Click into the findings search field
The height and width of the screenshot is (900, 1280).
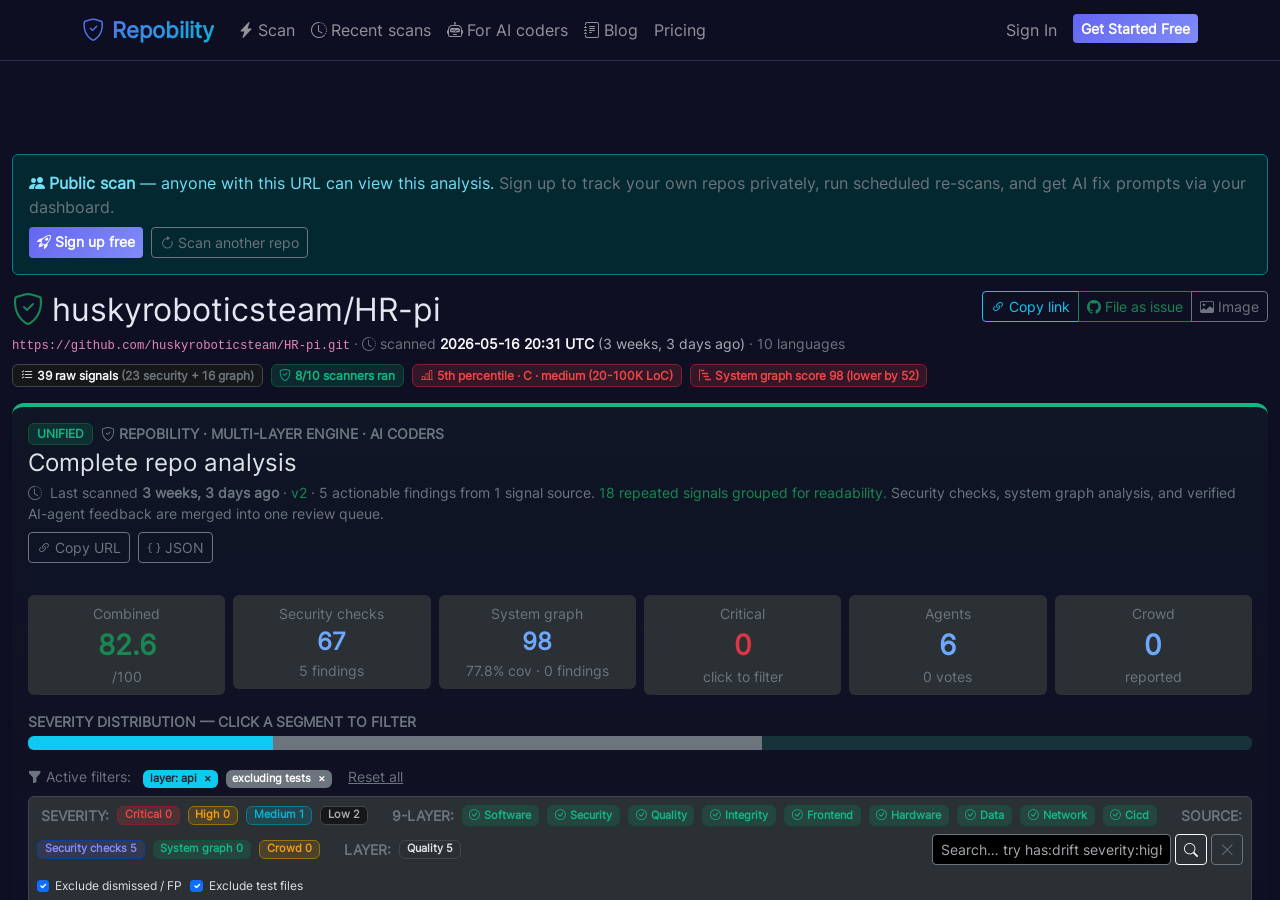[1051, 849]
